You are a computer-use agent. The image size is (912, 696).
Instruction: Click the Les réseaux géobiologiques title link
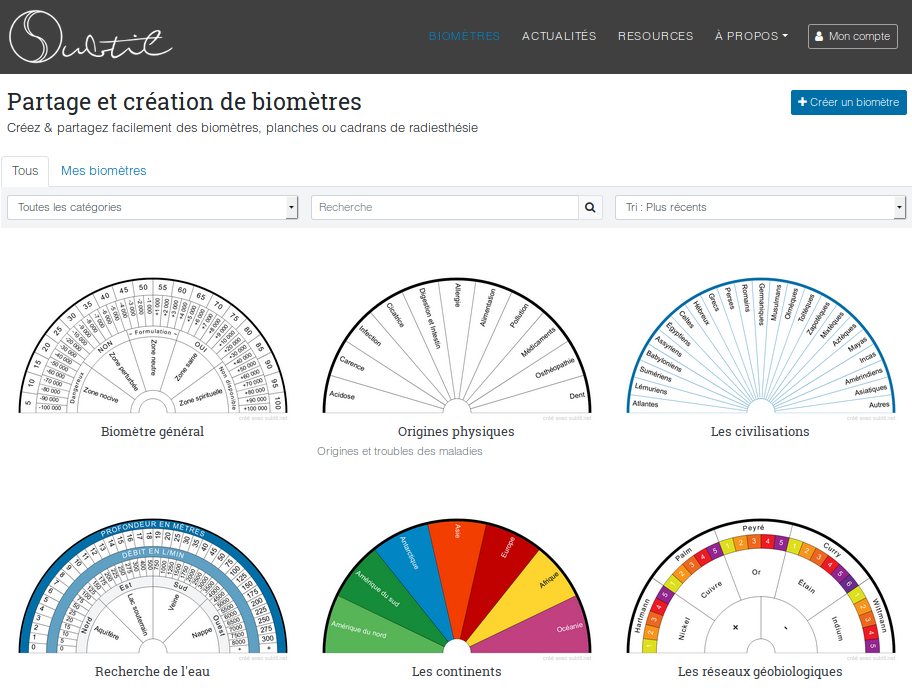pos(760,672)
